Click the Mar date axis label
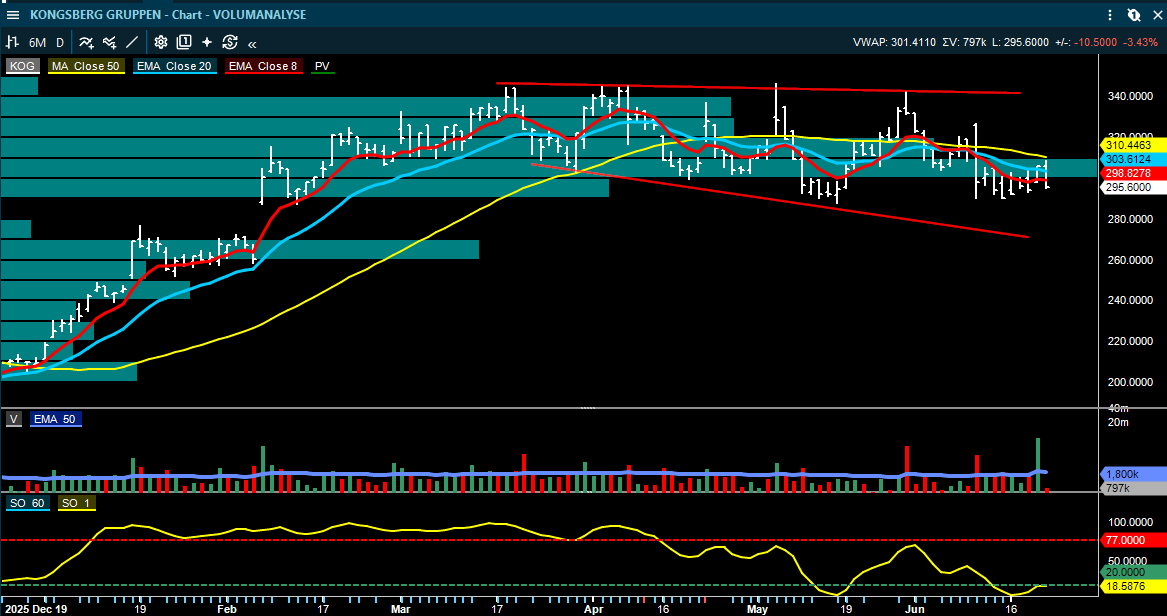The height and width of the screenshot is (616, 1167). tap(400, 608)
